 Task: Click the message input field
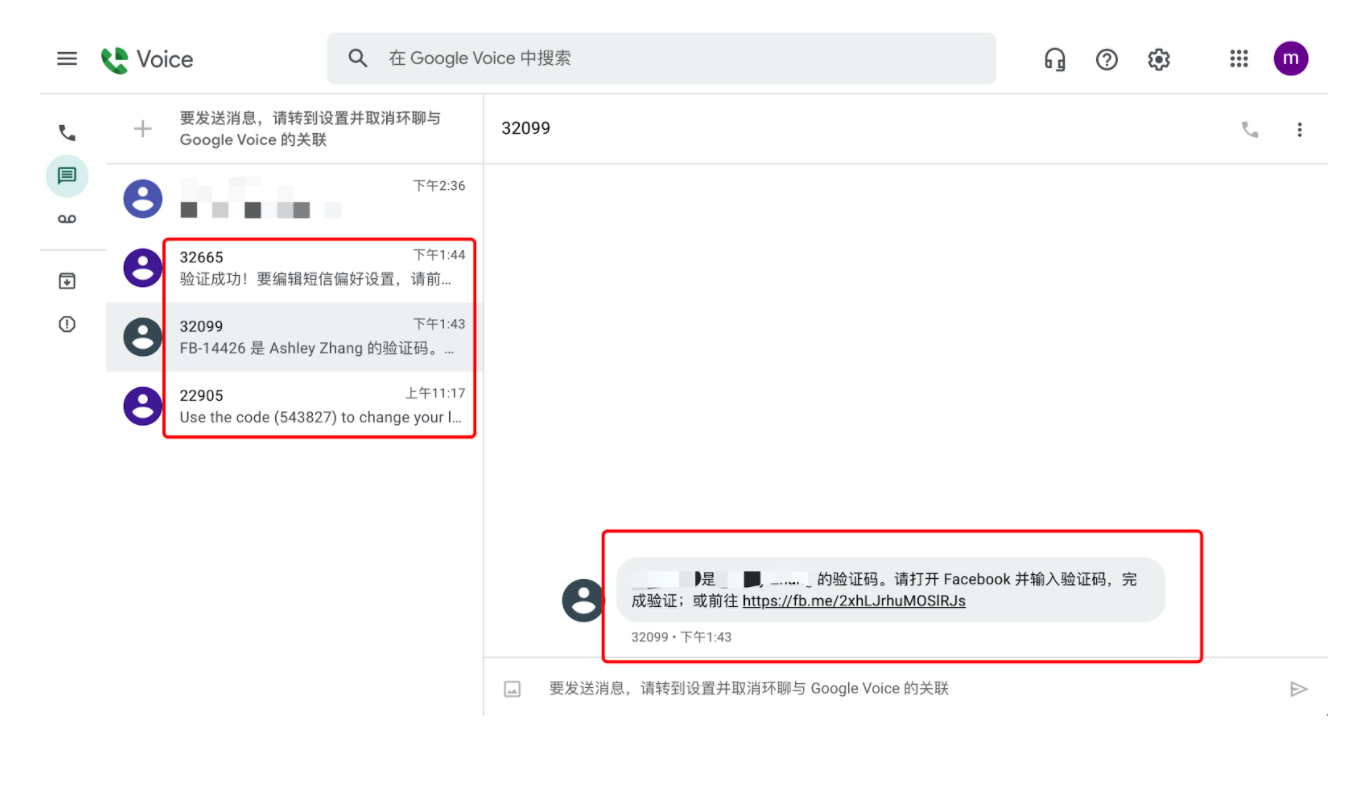(748, 689)
